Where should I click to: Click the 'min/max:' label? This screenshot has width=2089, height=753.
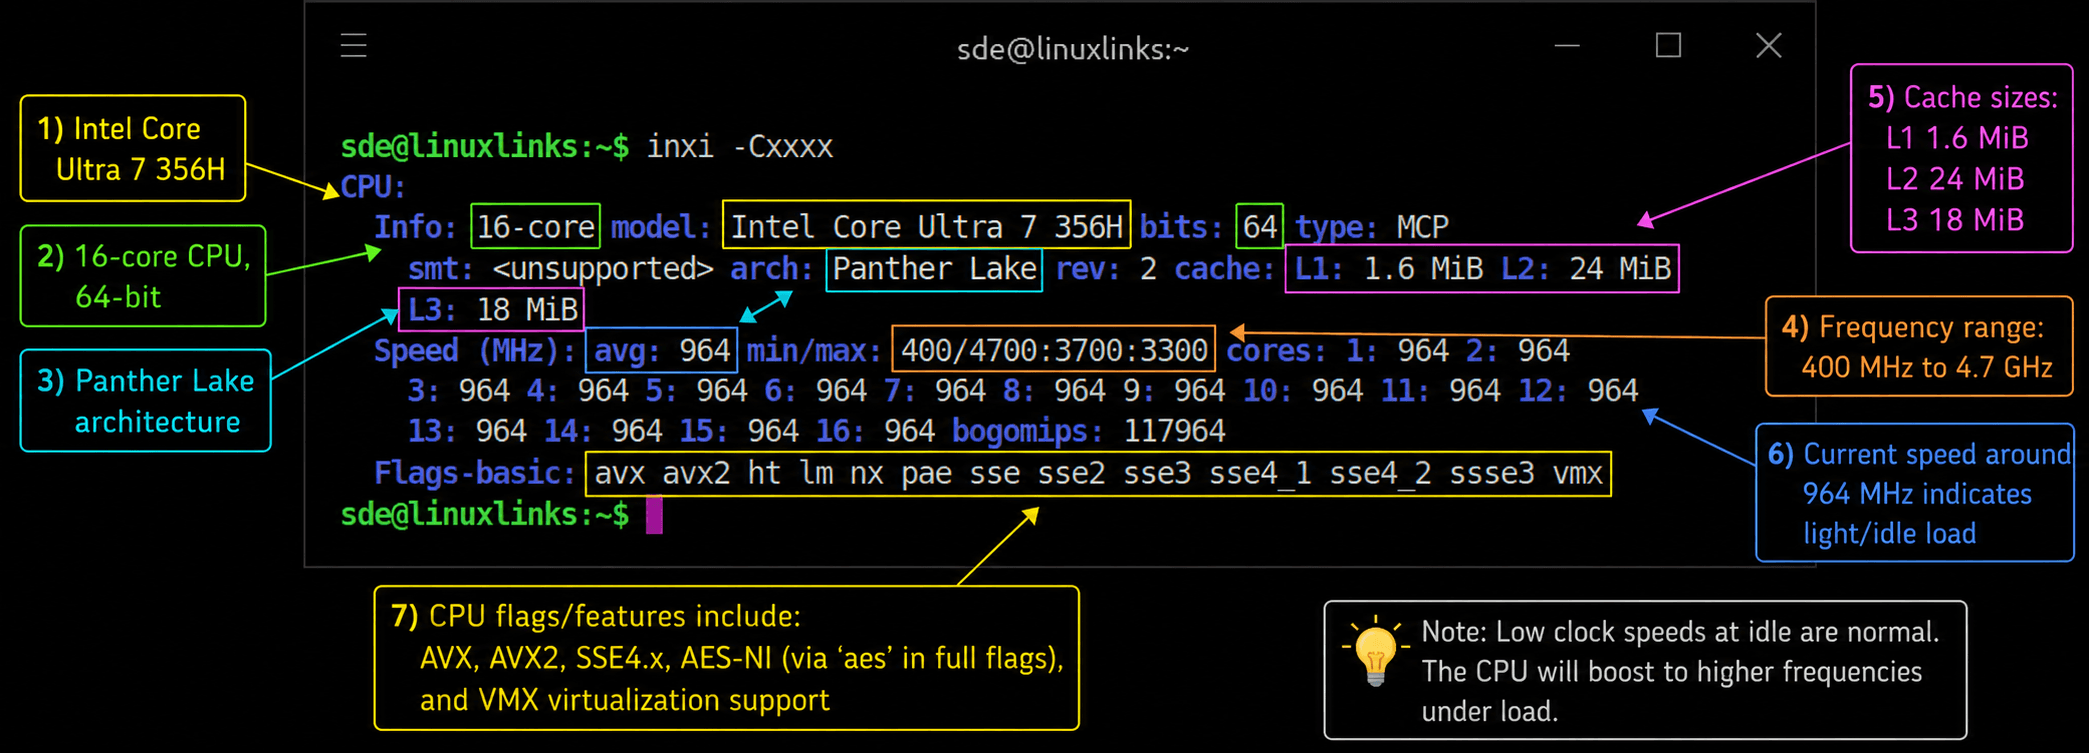[814, 351]
